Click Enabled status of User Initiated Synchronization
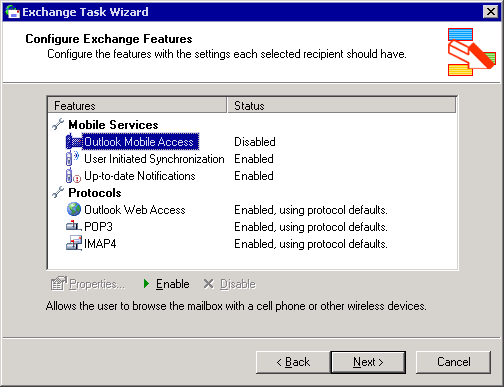Screen dimensions: 504x387 pos(254,159)
